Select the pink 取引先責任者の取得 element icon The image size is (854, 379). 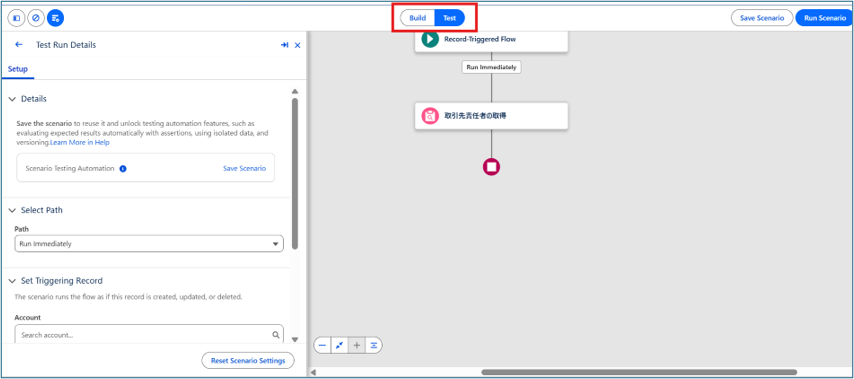[x=430, y=115]
